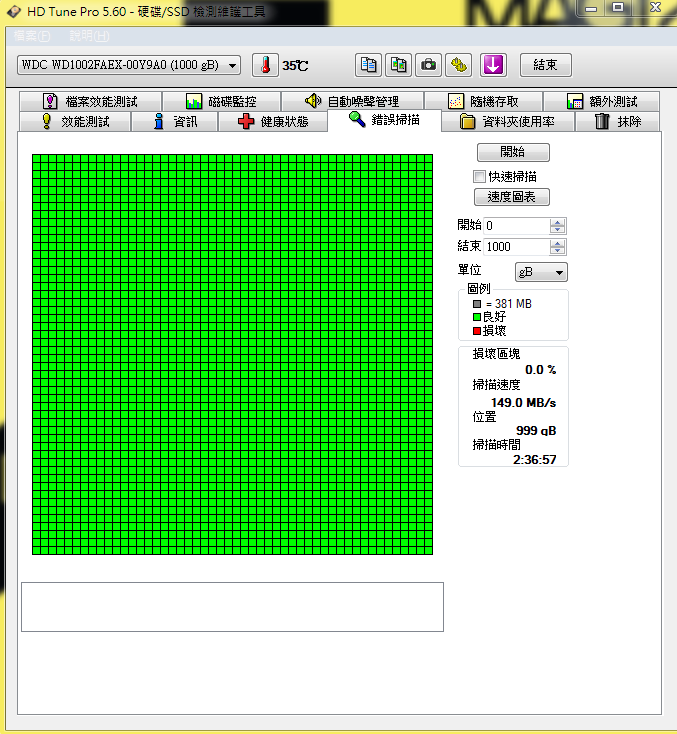Click the red 損壞 legend swatch
The image size is (677, 734).
pos(477,331)
